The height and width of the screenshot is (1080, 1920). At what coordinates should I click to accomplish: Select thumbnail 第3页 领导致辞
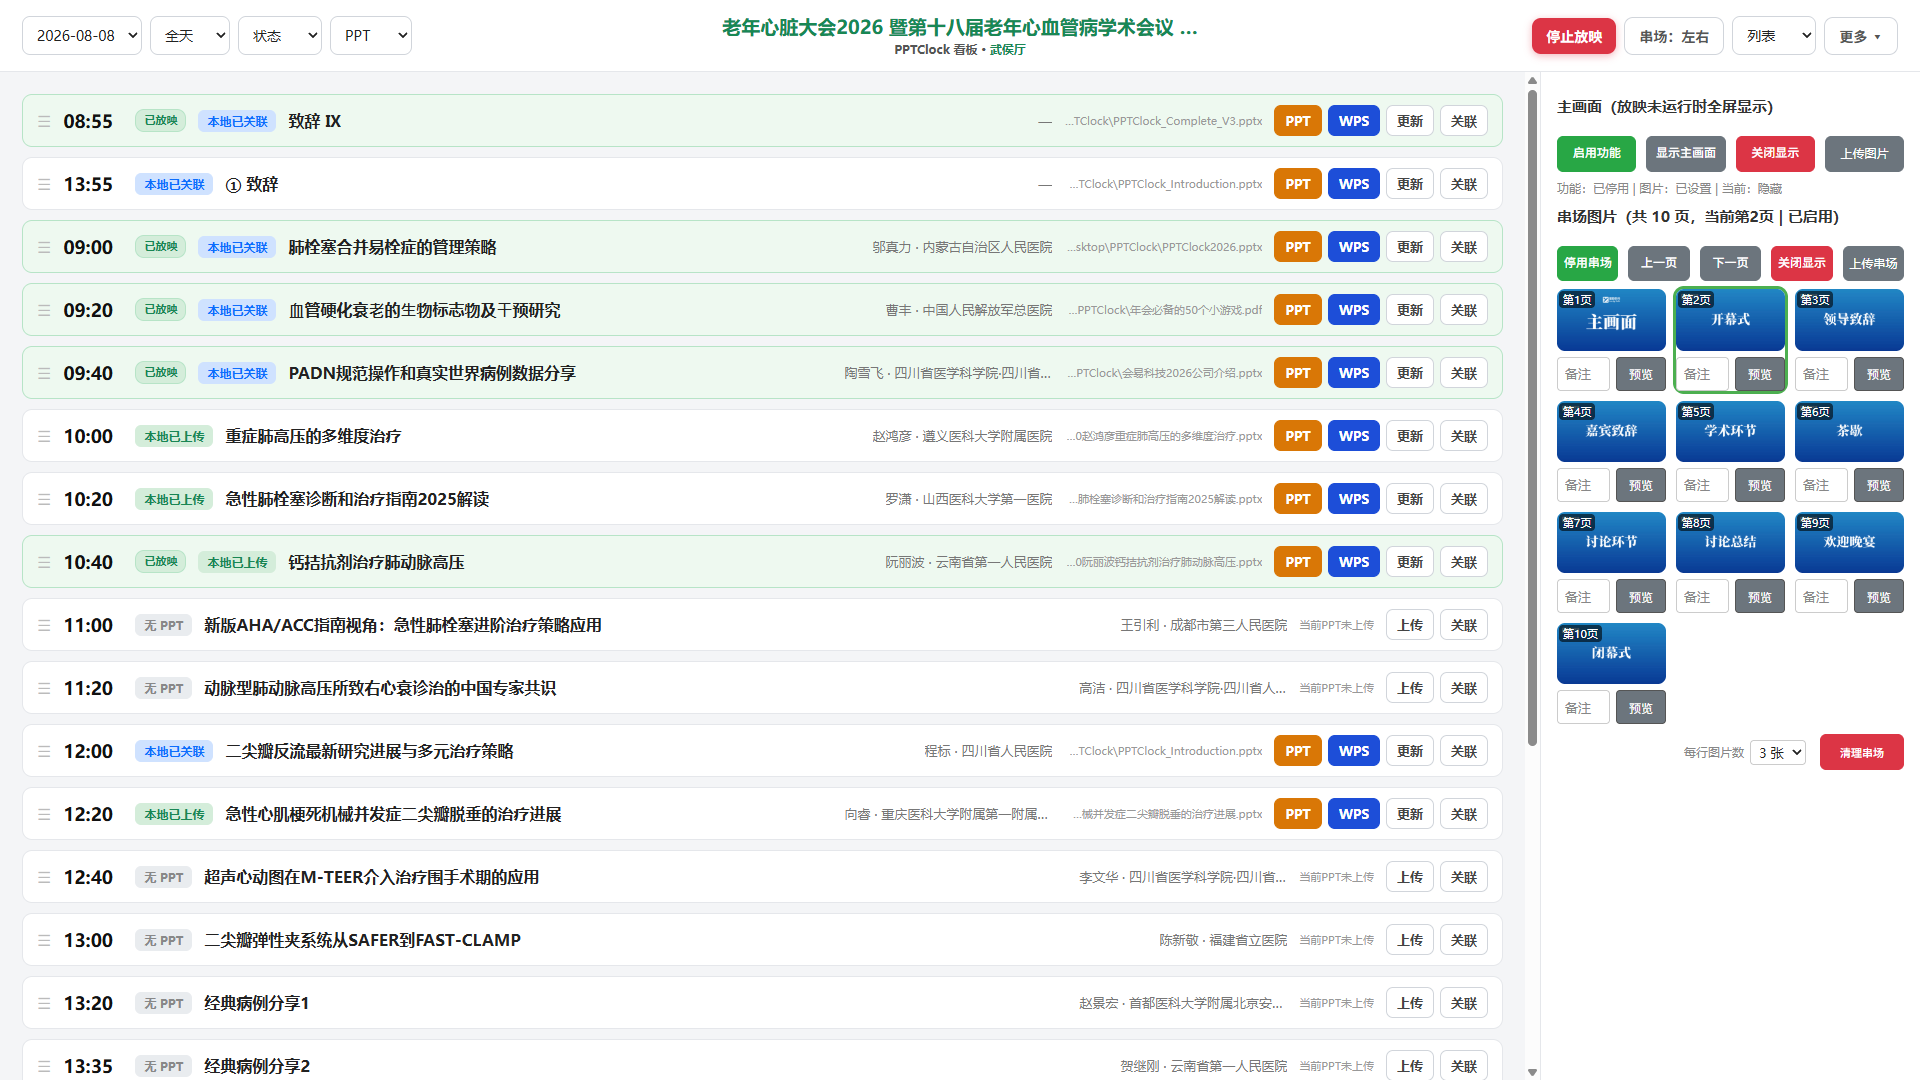(1849, 320)
